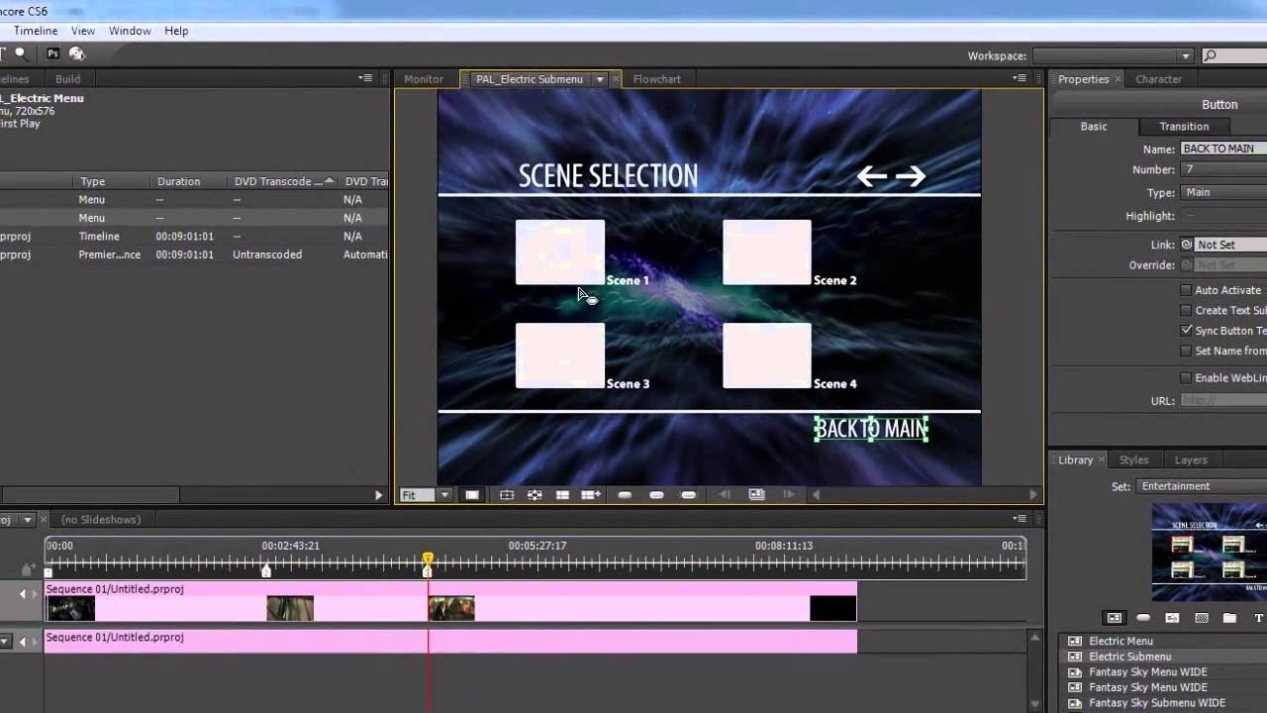Open the Window menu
This screenshot has width=1267, height=713.
click(130, 31)
